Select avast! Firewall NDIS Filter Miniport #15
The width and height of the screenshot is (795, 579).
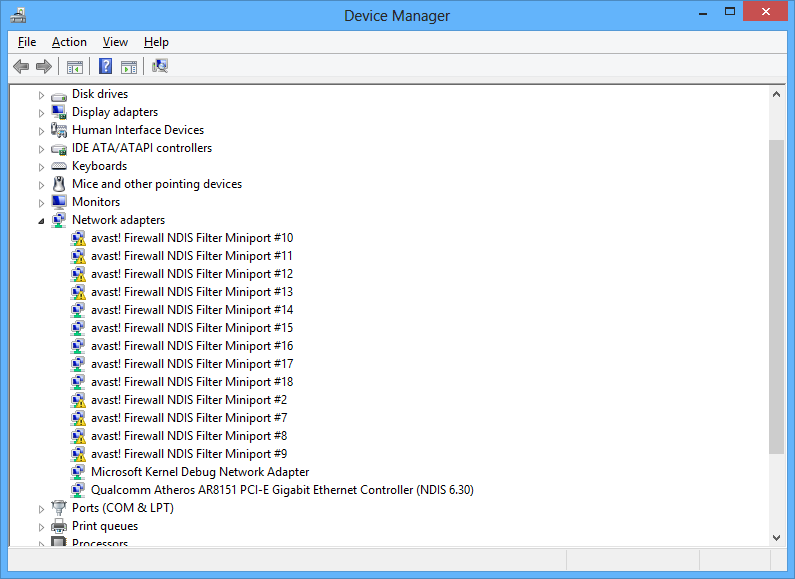(x=192, y=328)
